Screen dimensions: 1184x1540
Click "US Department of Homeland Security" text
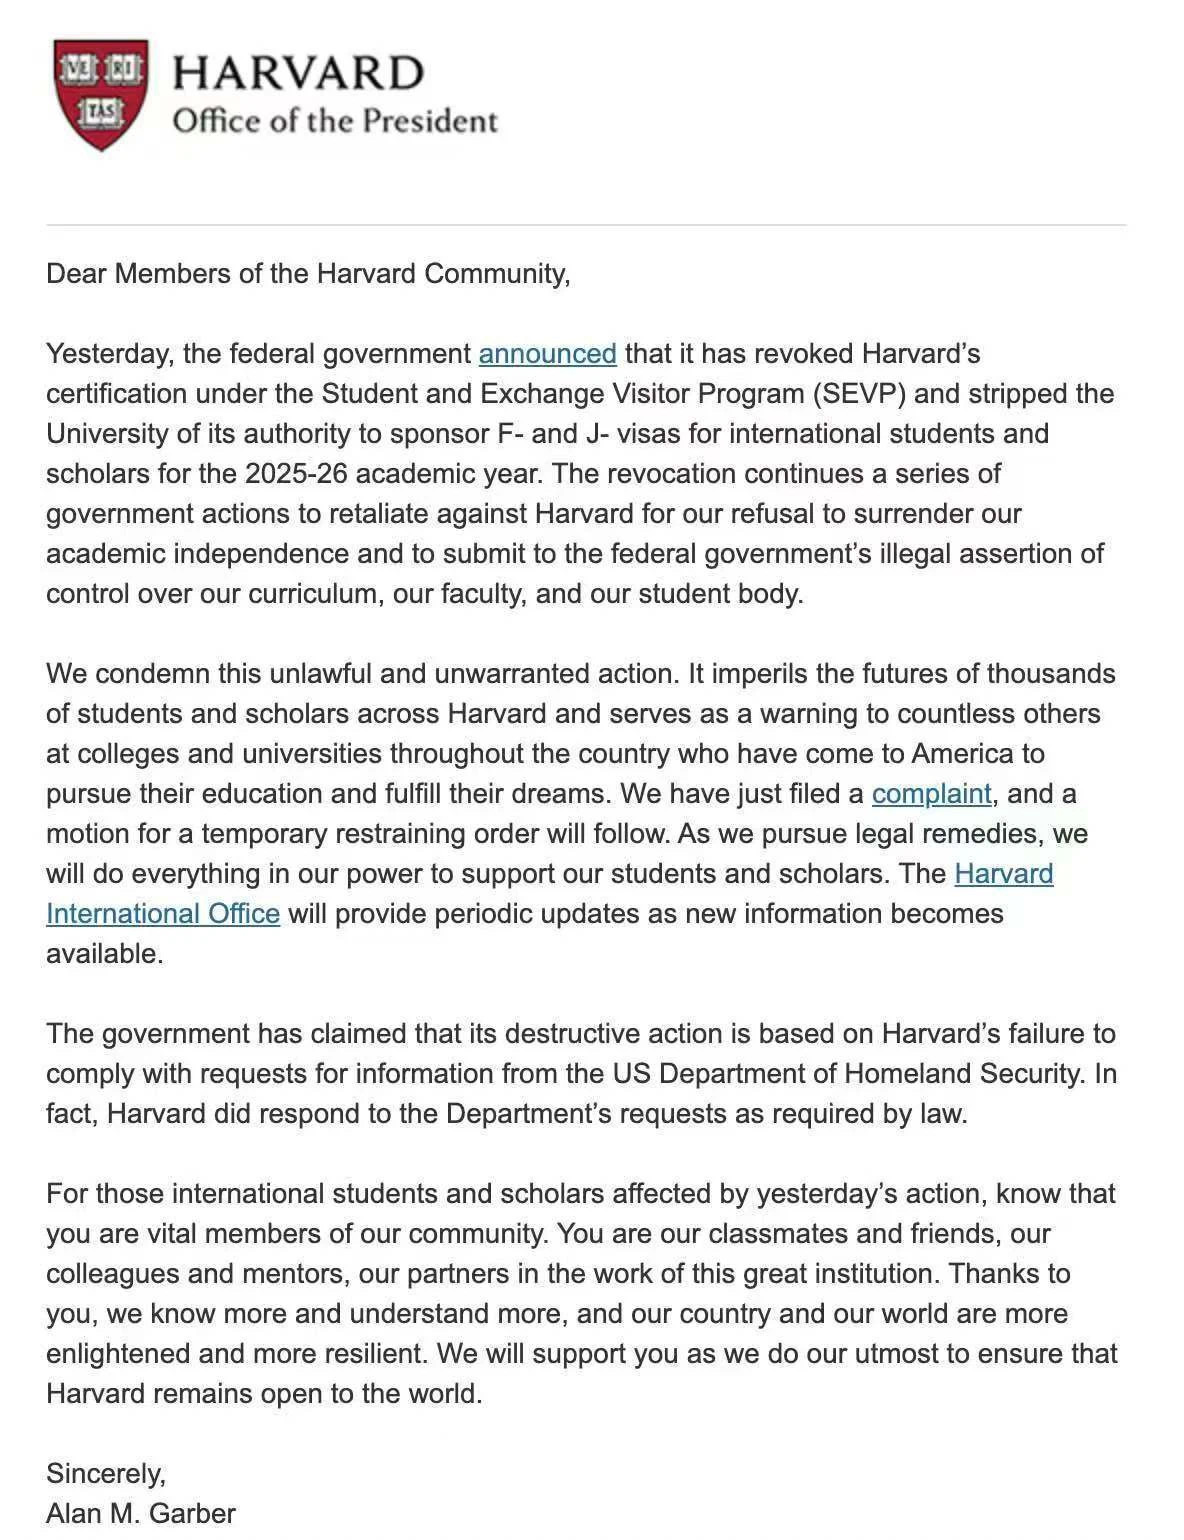(x=848, y=1074)
